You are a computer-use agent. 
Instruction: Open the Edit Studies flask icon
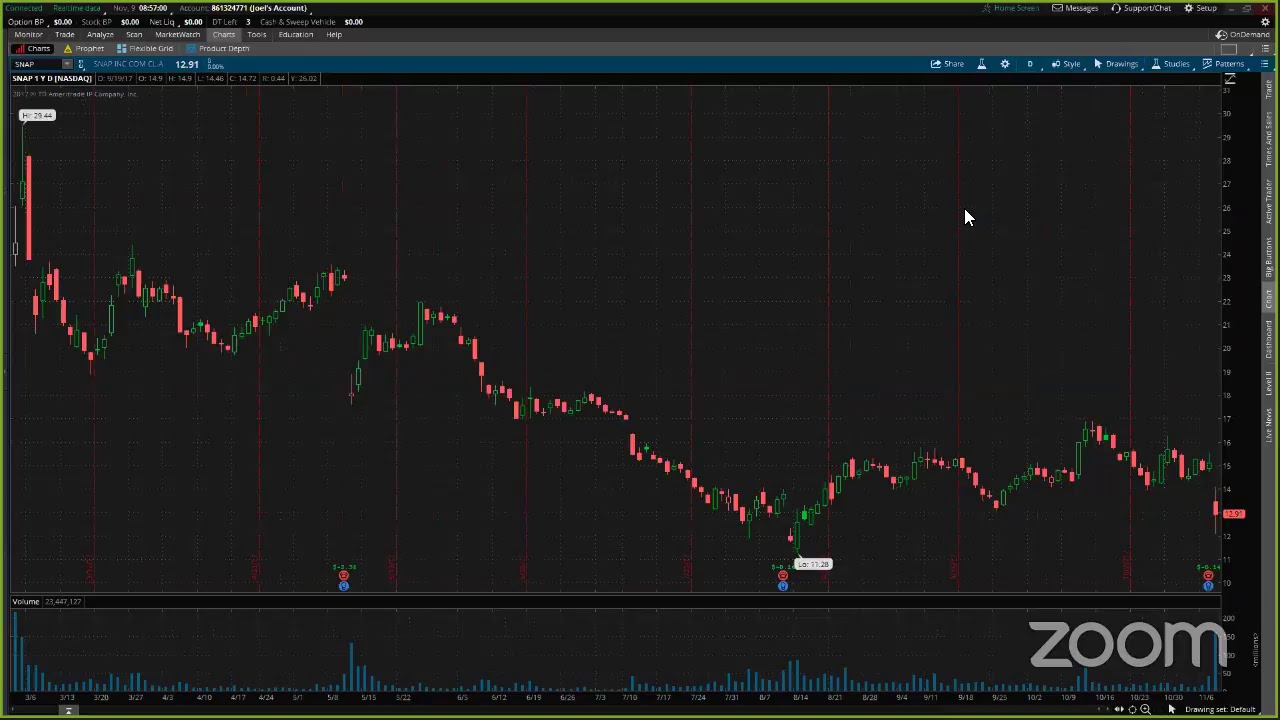(x=981, y=64)
